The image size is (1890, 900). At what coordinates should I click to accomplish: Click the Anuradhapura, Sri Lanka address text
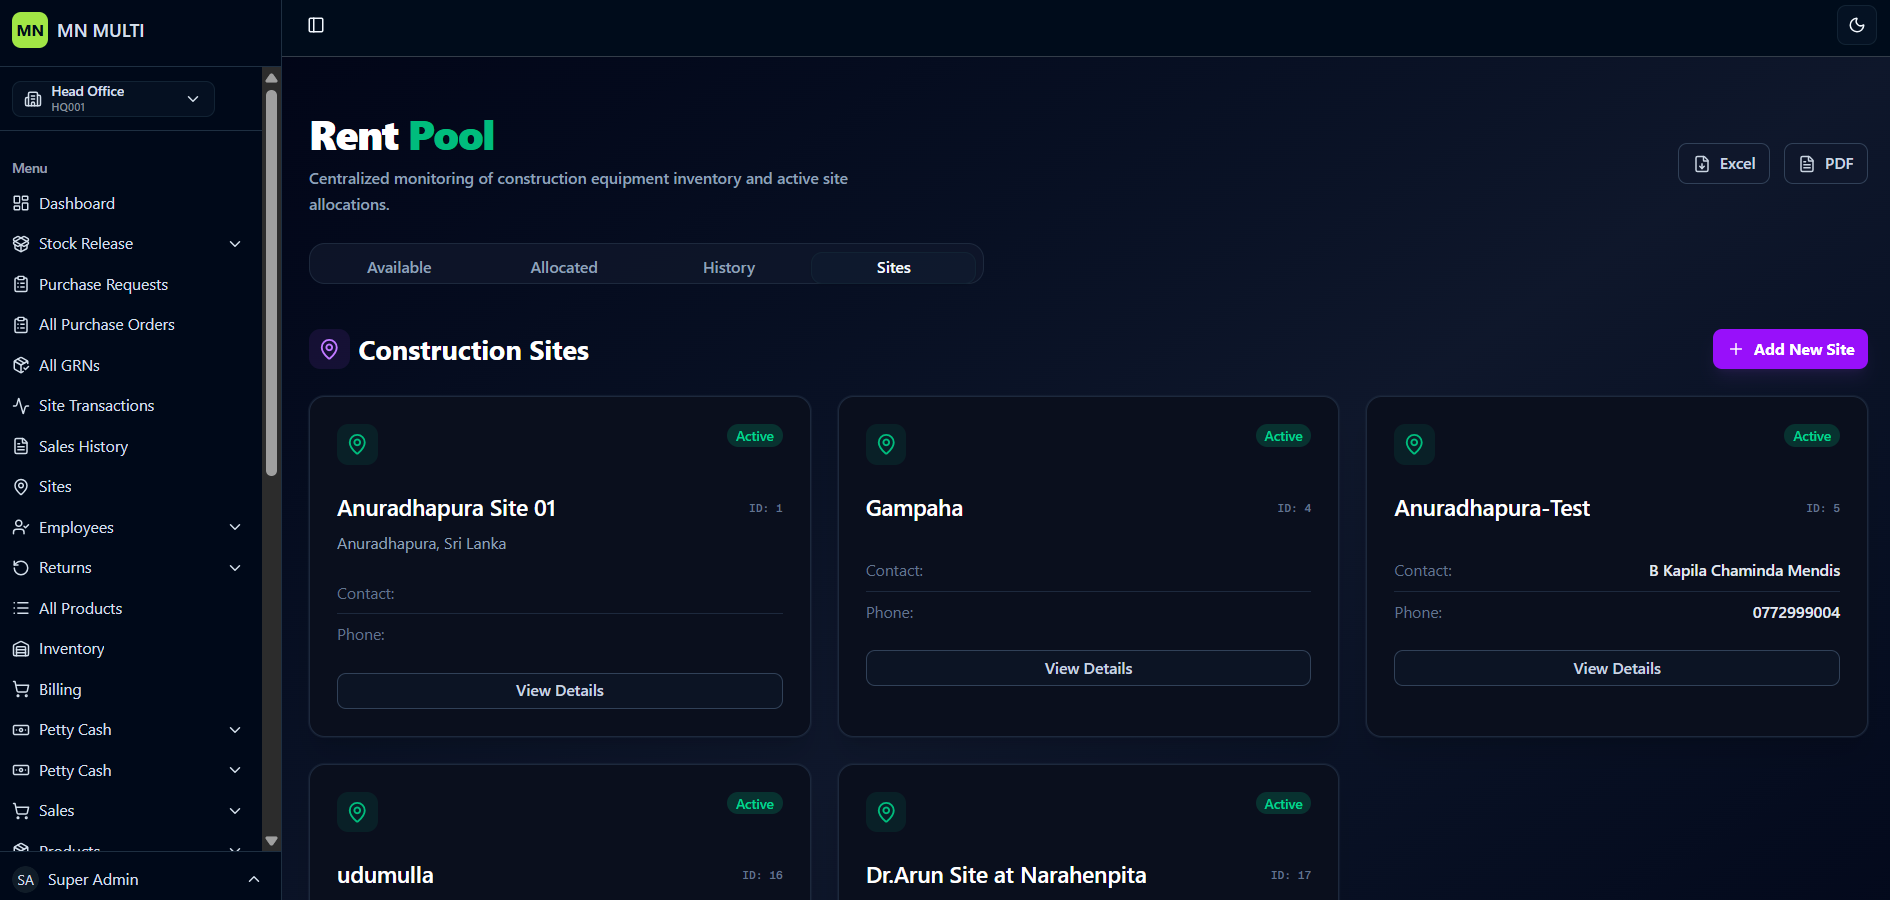point(421,544)
